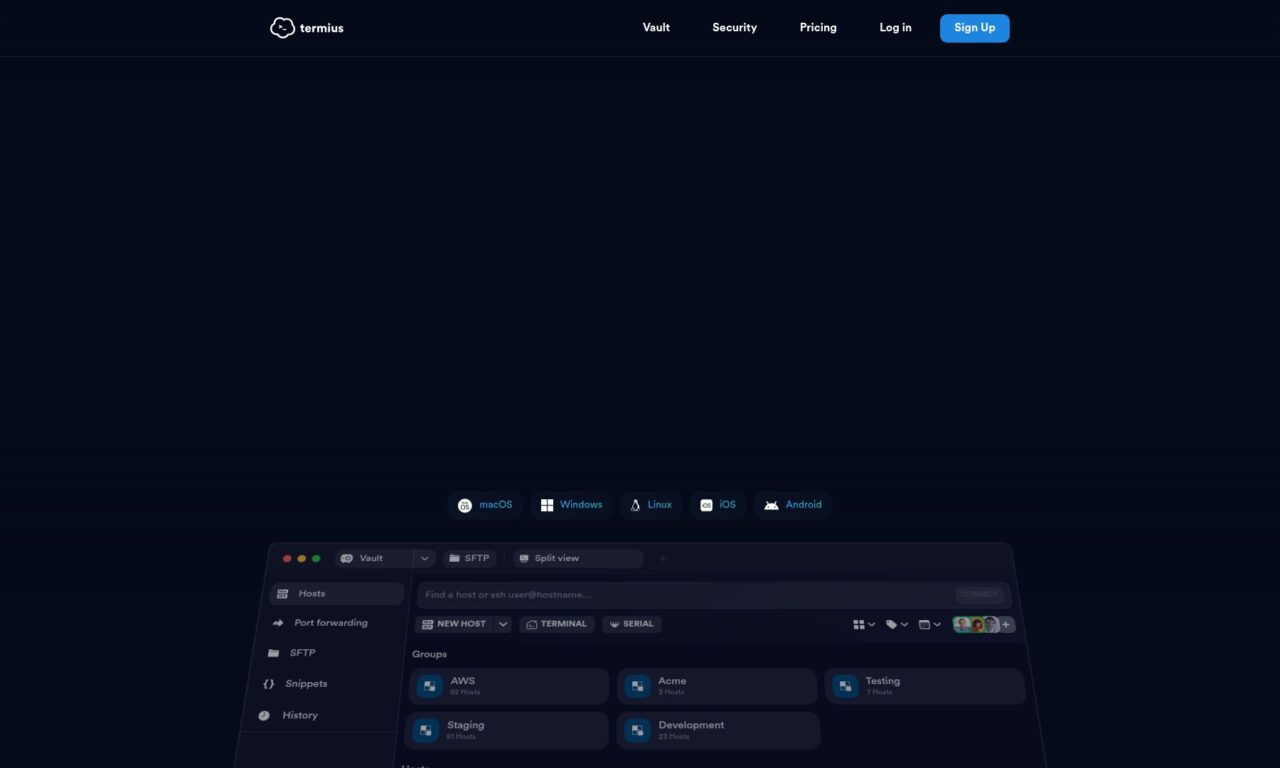The width and height of the screenshot is (1280, 768).
Task: Select Hosts in the app sidebar
Action: coord(337,594)
